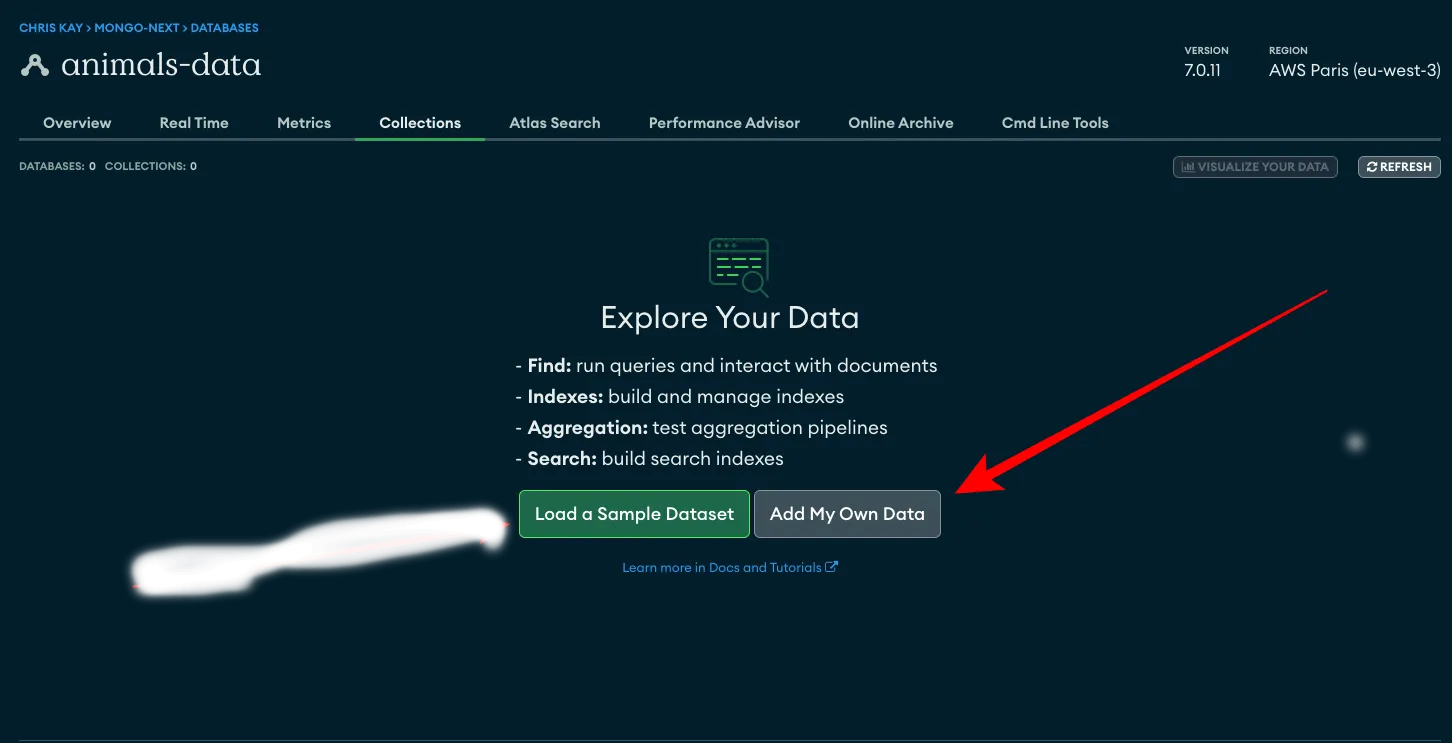Viewport: 1452px width, 743px height.
Task: Refresh the collections view
Action: 1399,167
